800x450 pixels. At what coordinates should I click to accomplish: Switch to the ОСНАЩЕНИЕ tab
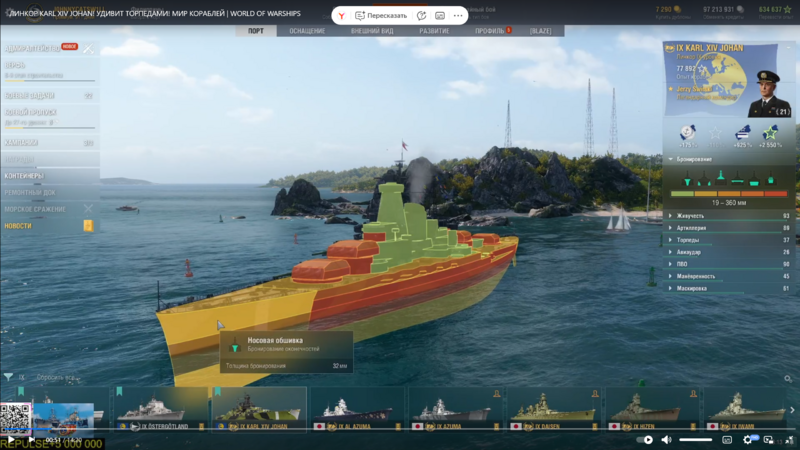click(307, 31)
